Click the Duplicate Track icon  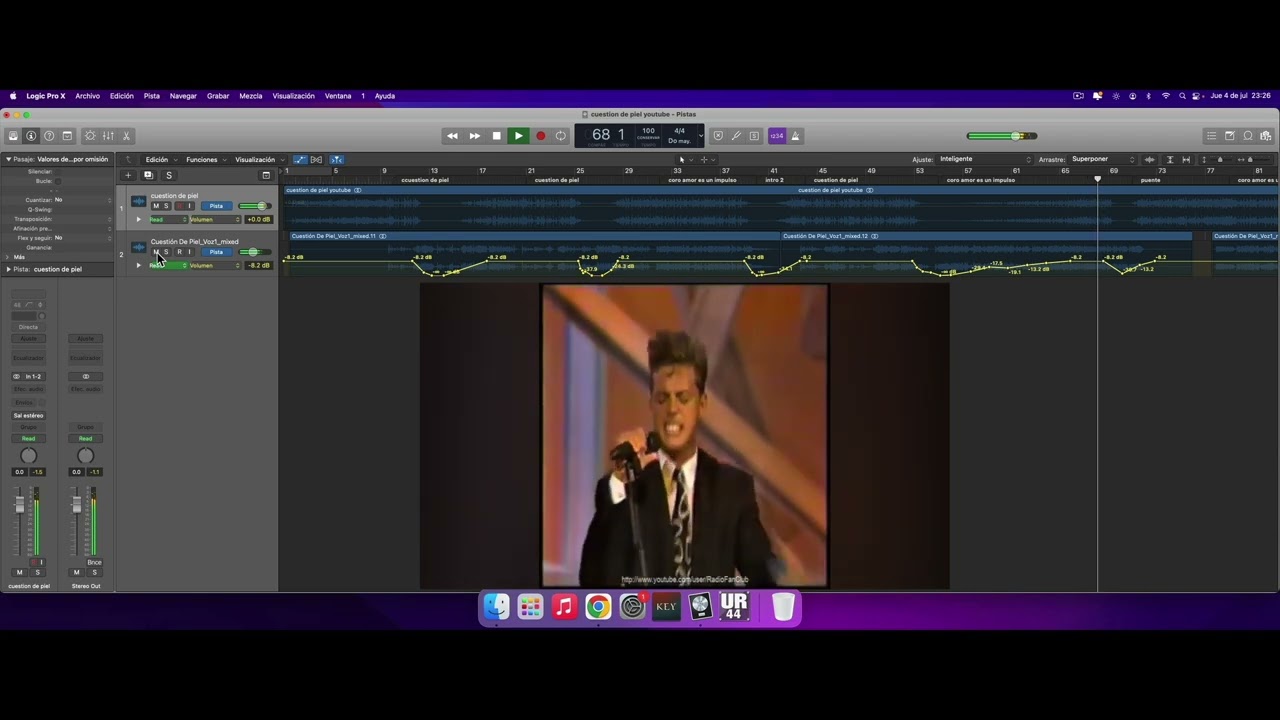point(148,175)
